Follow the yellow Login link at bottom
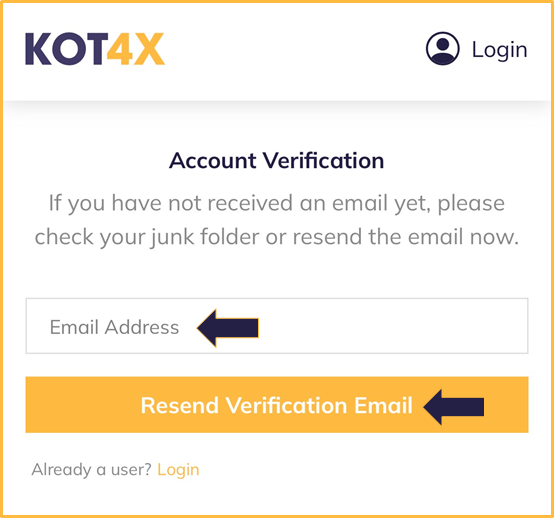 point(178,470)
